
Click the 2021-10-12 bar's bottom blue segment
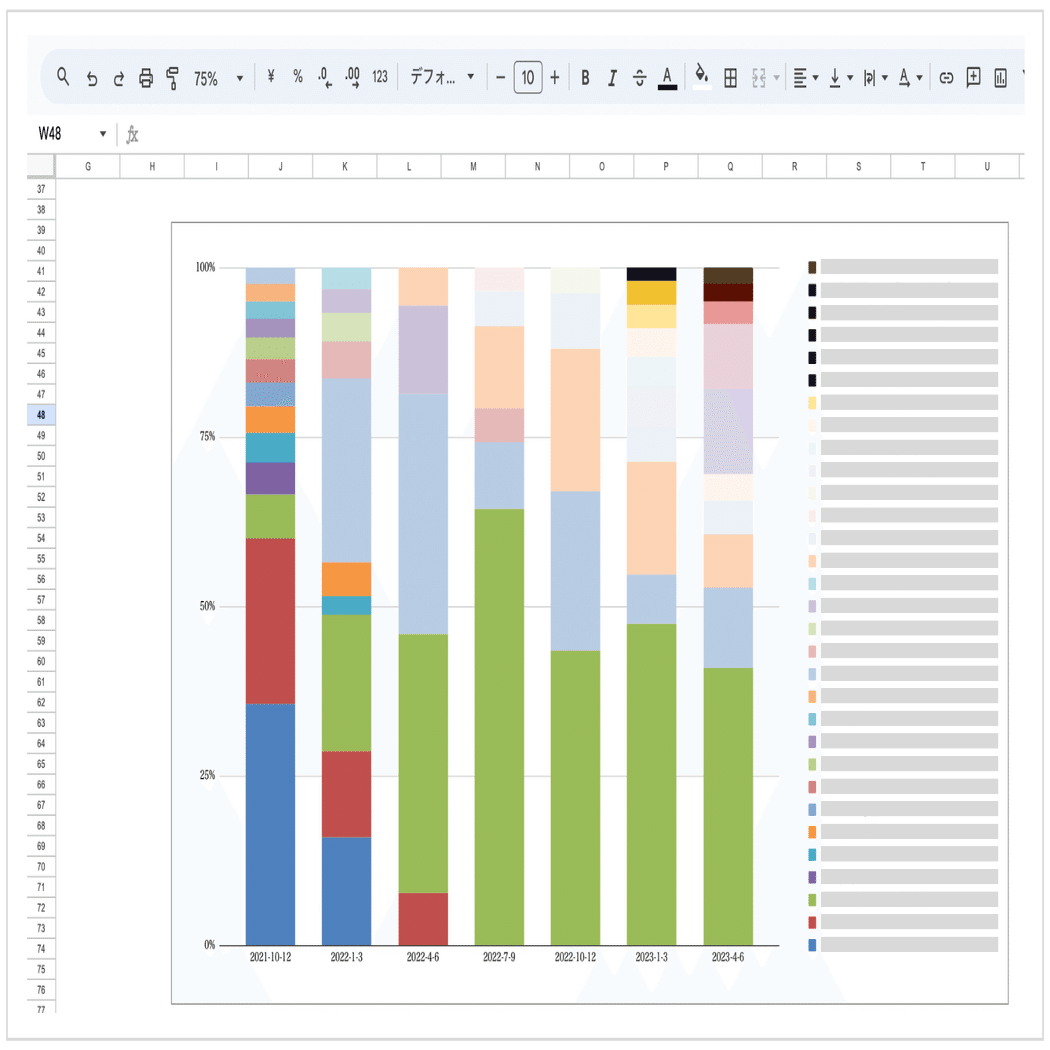pyautogui.click(x=271, y=824)
